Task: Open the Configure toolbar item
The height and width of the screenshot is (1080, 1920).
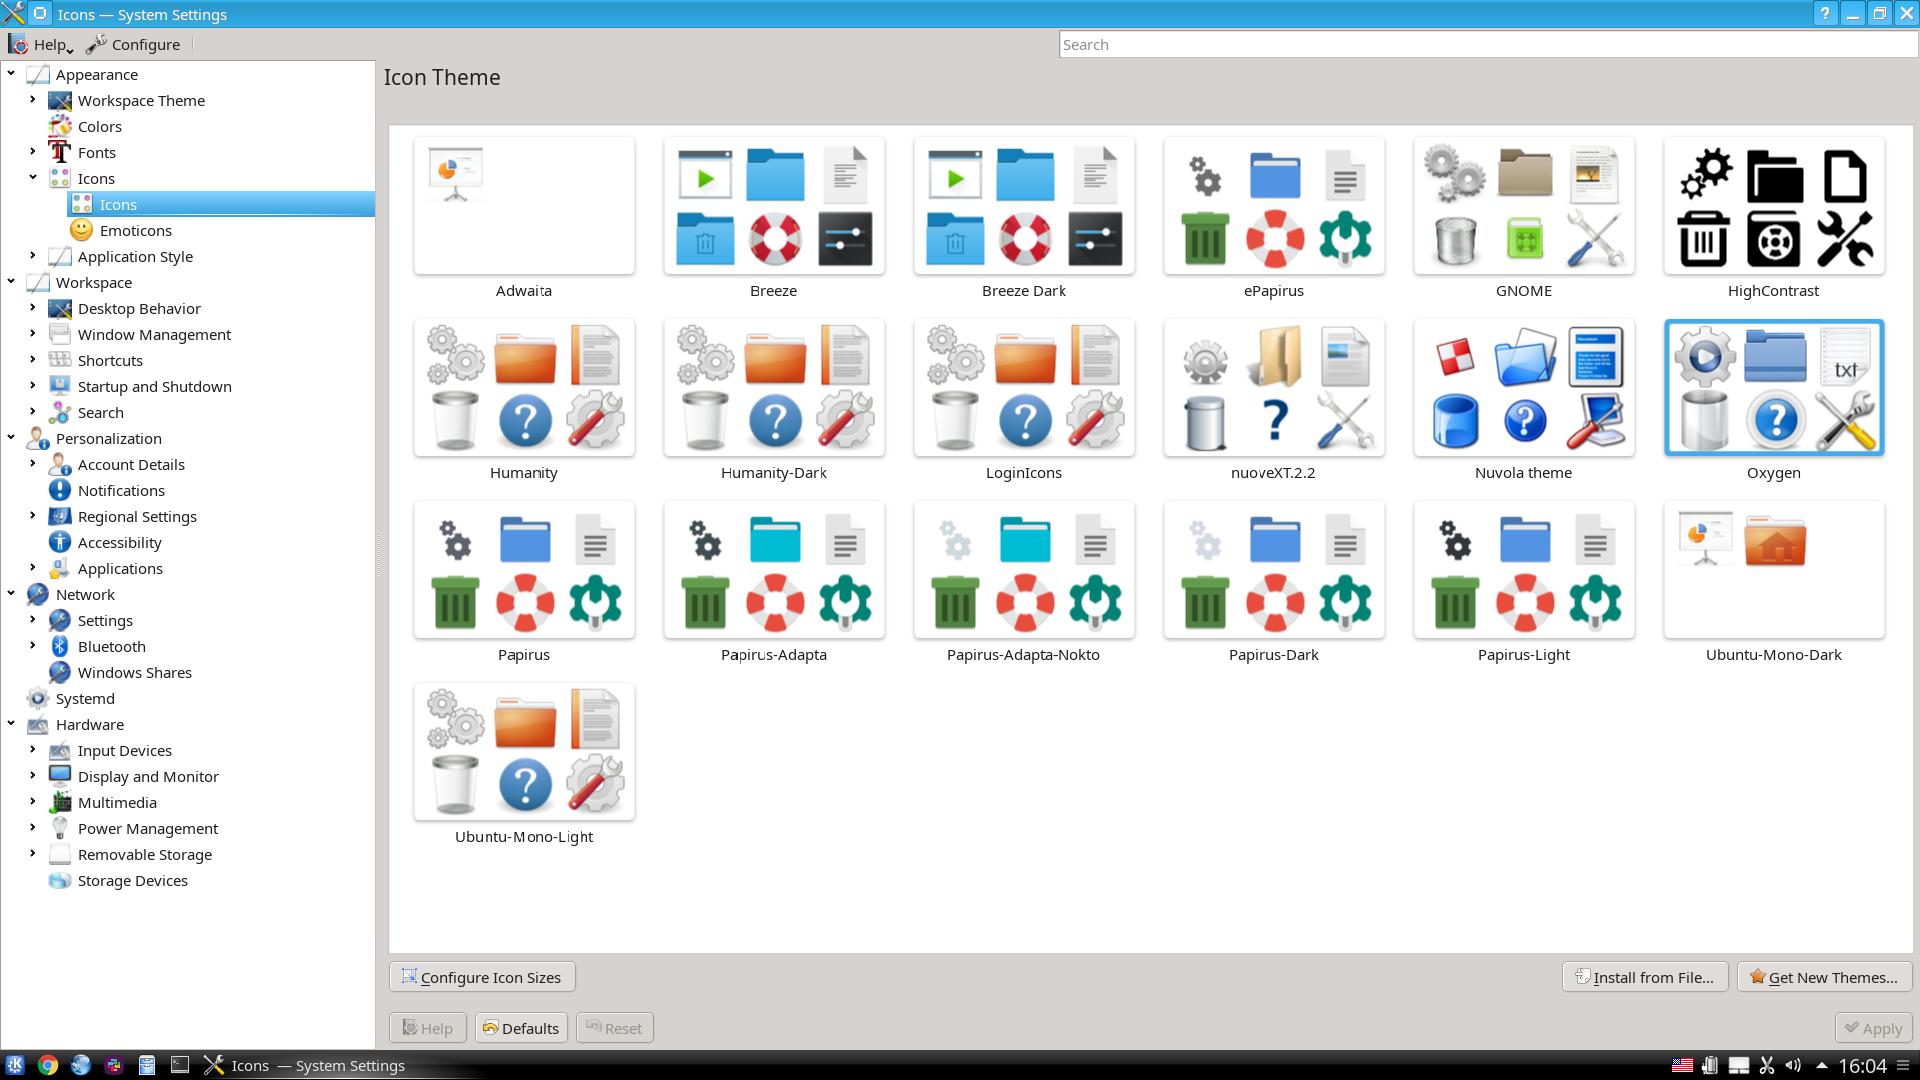Action: (133, 44)
